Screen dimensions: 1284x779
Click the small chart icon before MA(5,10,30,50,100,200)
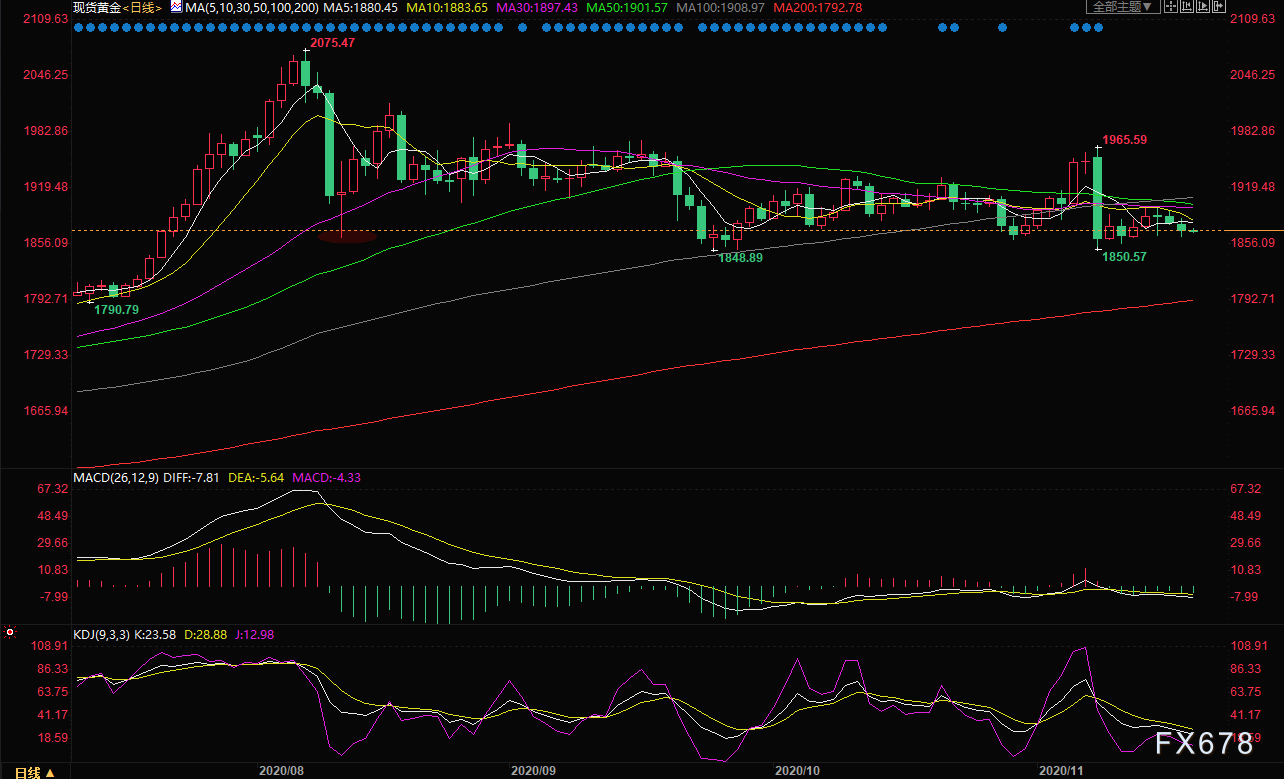point(176,6)
